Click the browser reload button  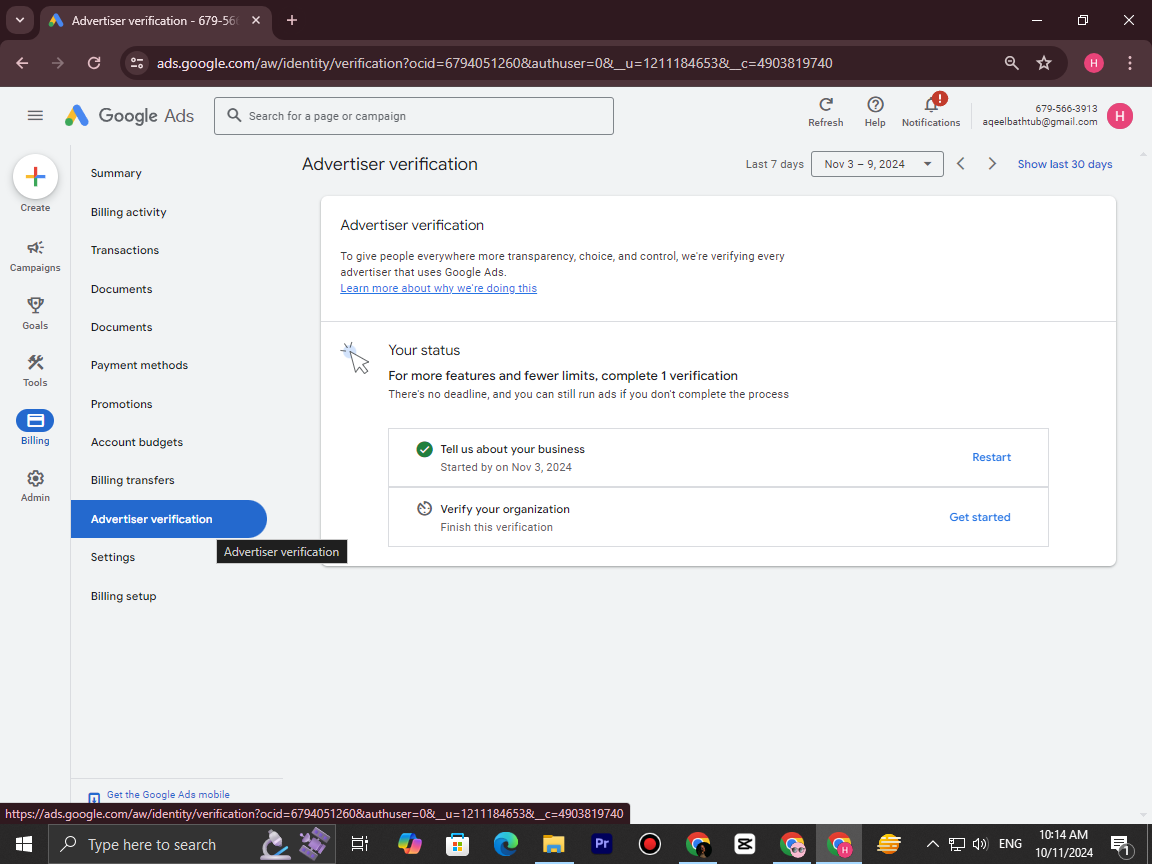click(x=94, y=63)
